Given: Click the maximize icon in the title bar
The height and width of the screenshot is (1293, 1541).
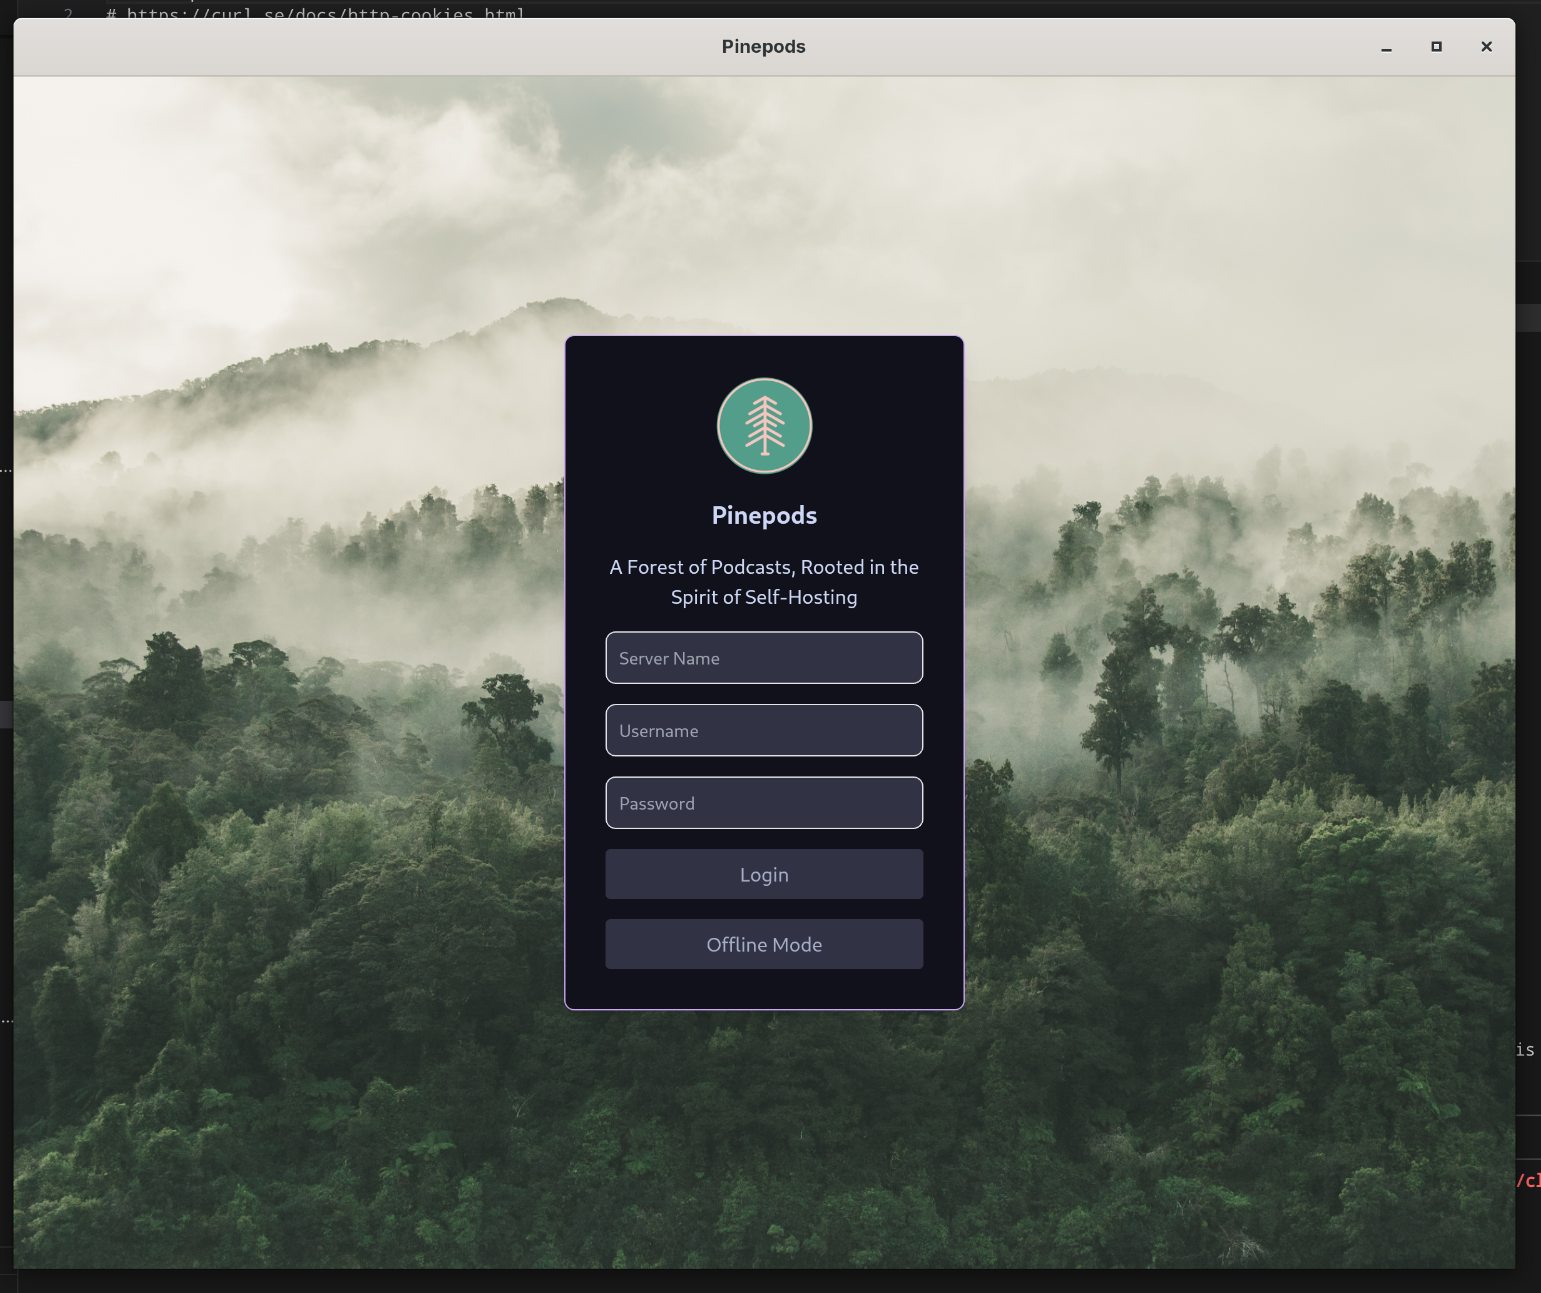Looking at the screenshot, I should [x=1436, y=46].
